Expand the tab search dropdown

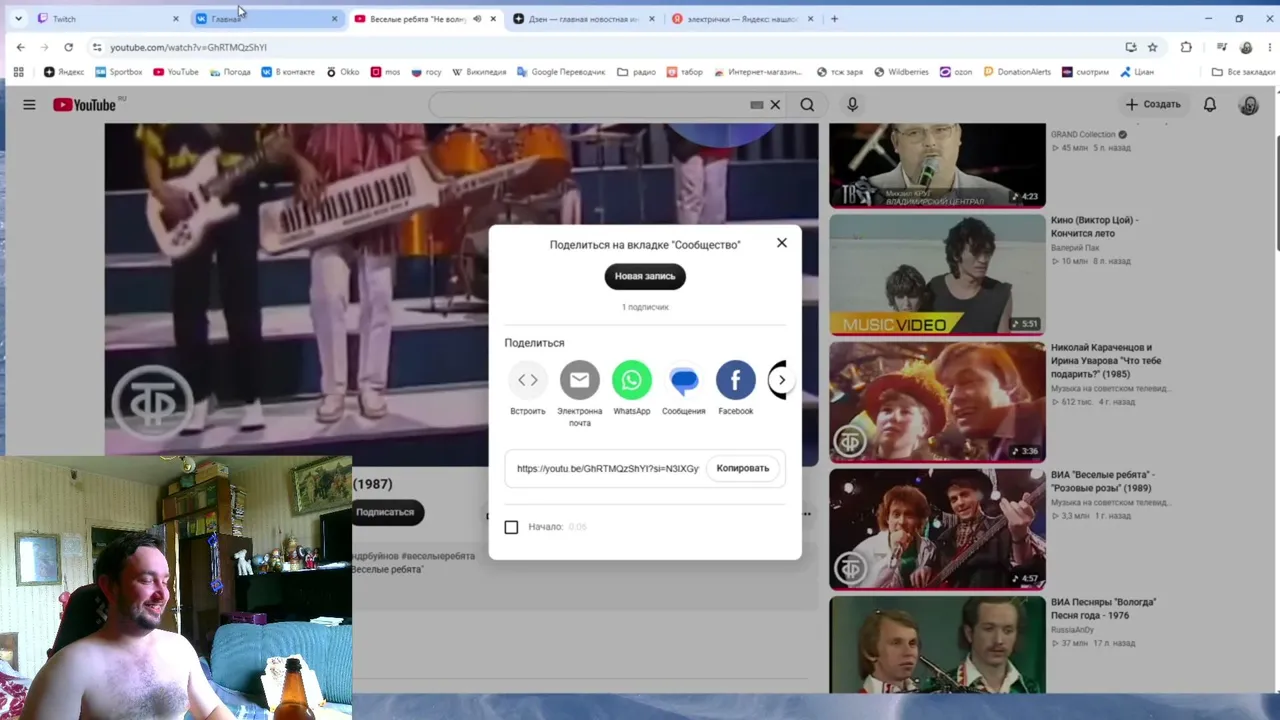pyautogui.click(x=18, y=19)
